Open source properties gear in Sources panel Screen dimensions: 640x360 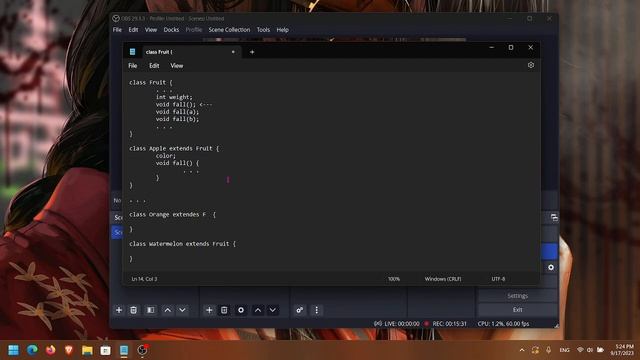coord(241,310)
